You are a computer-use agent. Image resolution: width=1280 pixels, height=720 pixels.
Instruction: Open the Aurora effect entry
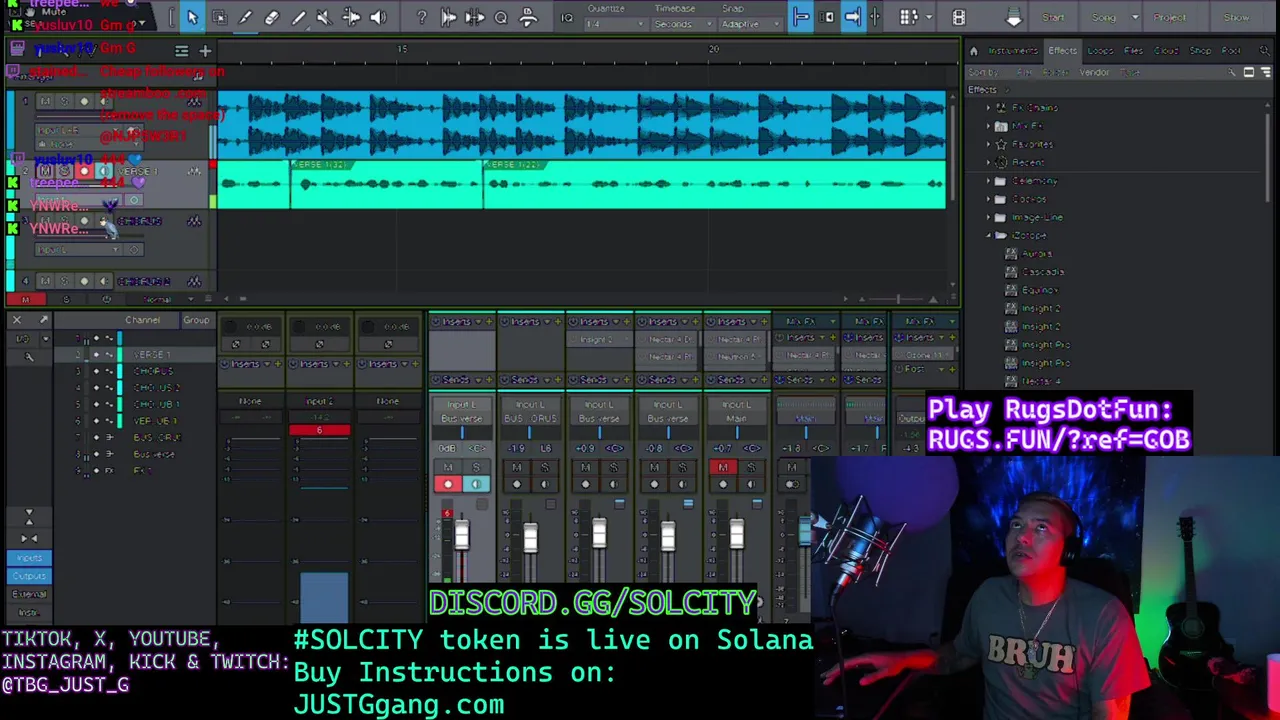point(1036,253)
